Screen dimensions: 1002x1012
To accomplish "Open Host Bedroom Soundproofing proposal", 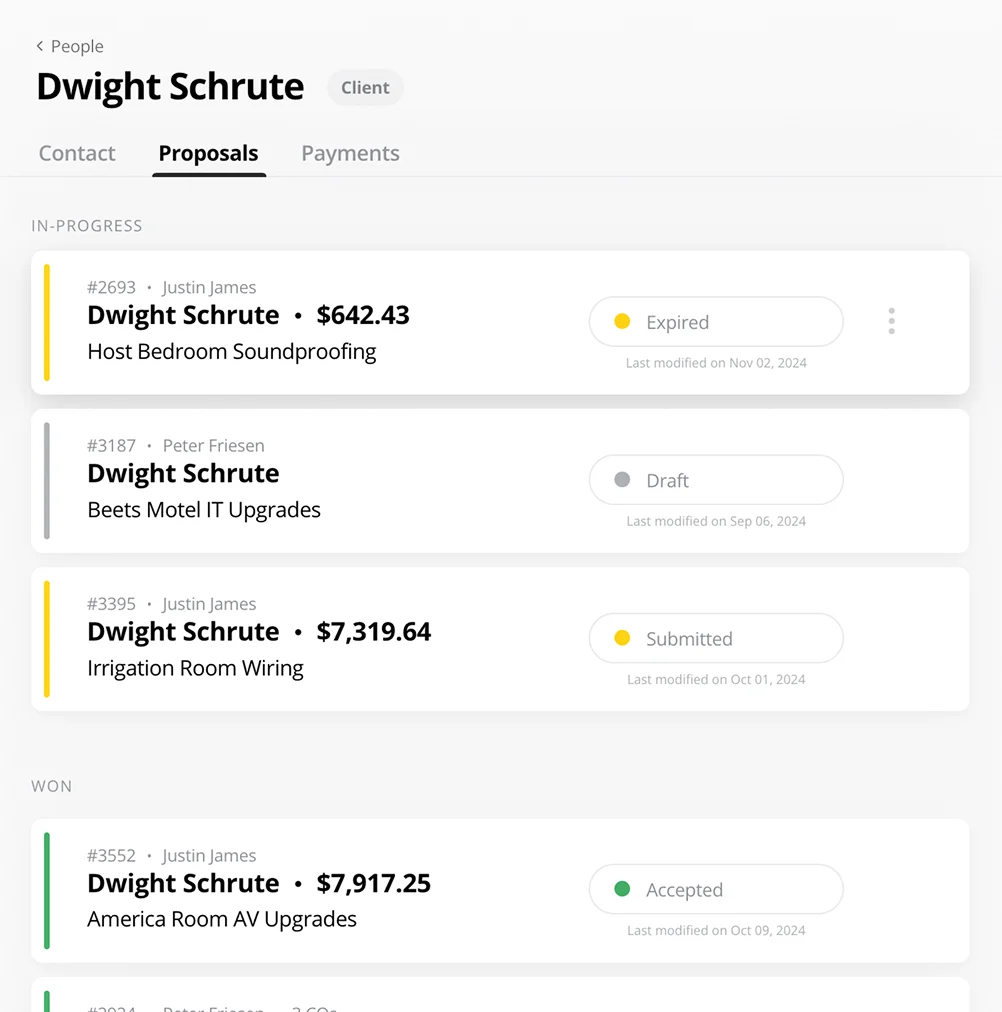I will point(232,352).
